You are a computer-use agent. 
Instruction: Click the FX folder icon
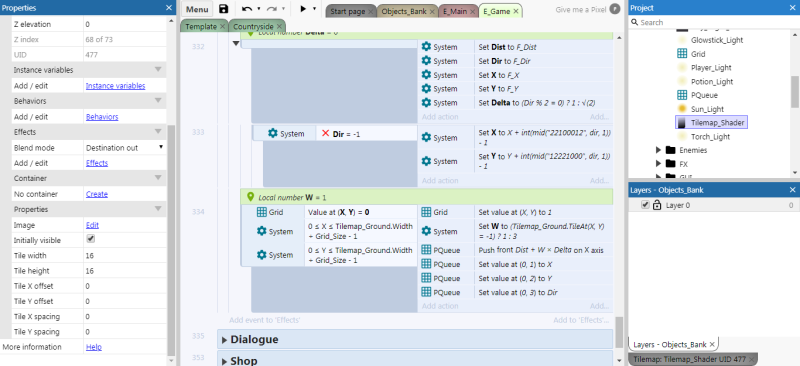[x=670, y=164]
